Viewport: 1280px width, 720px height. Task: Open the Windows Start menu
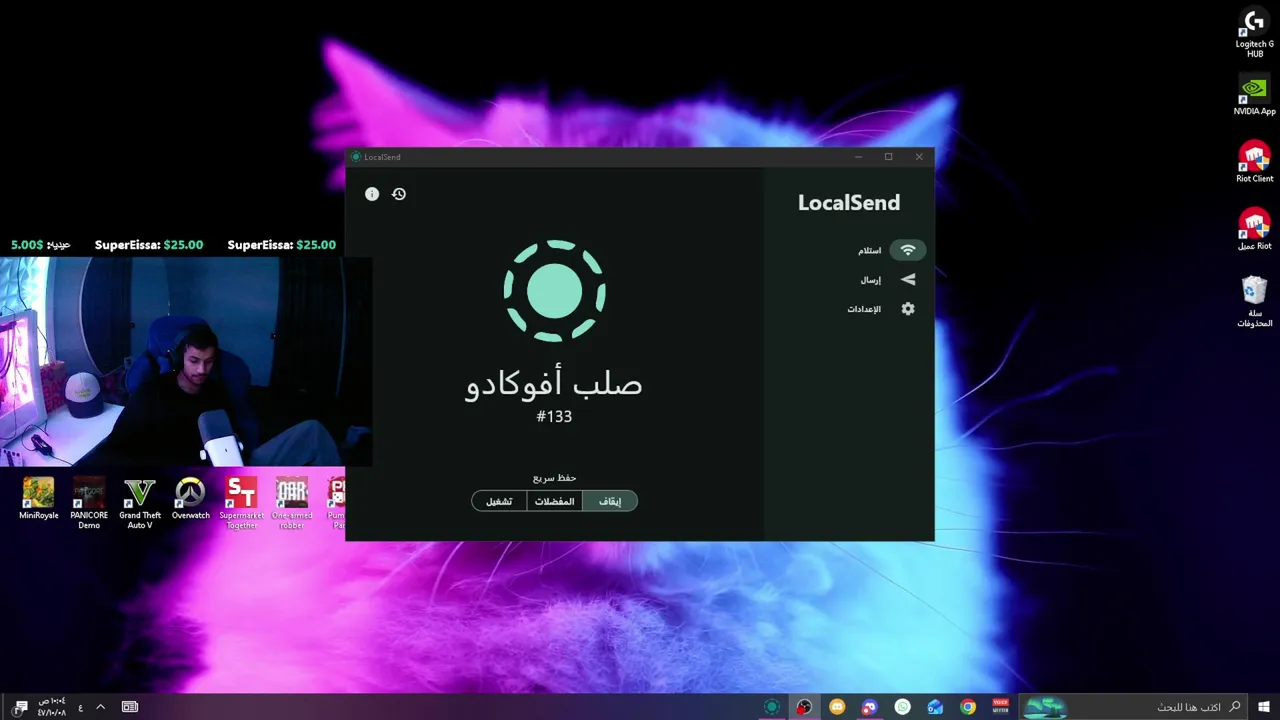pos(1264,707)
